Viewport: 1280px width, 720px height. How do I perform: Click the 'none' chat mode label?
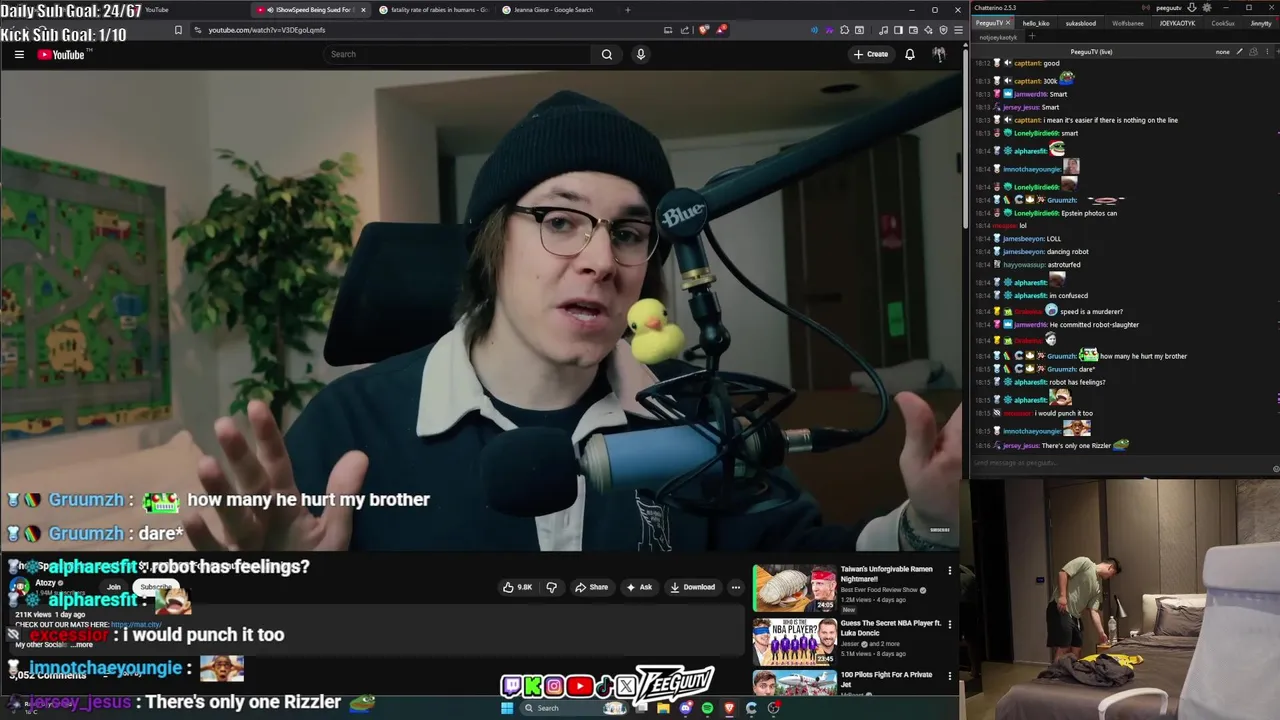pyautogui.click(x=1222, y=51)
